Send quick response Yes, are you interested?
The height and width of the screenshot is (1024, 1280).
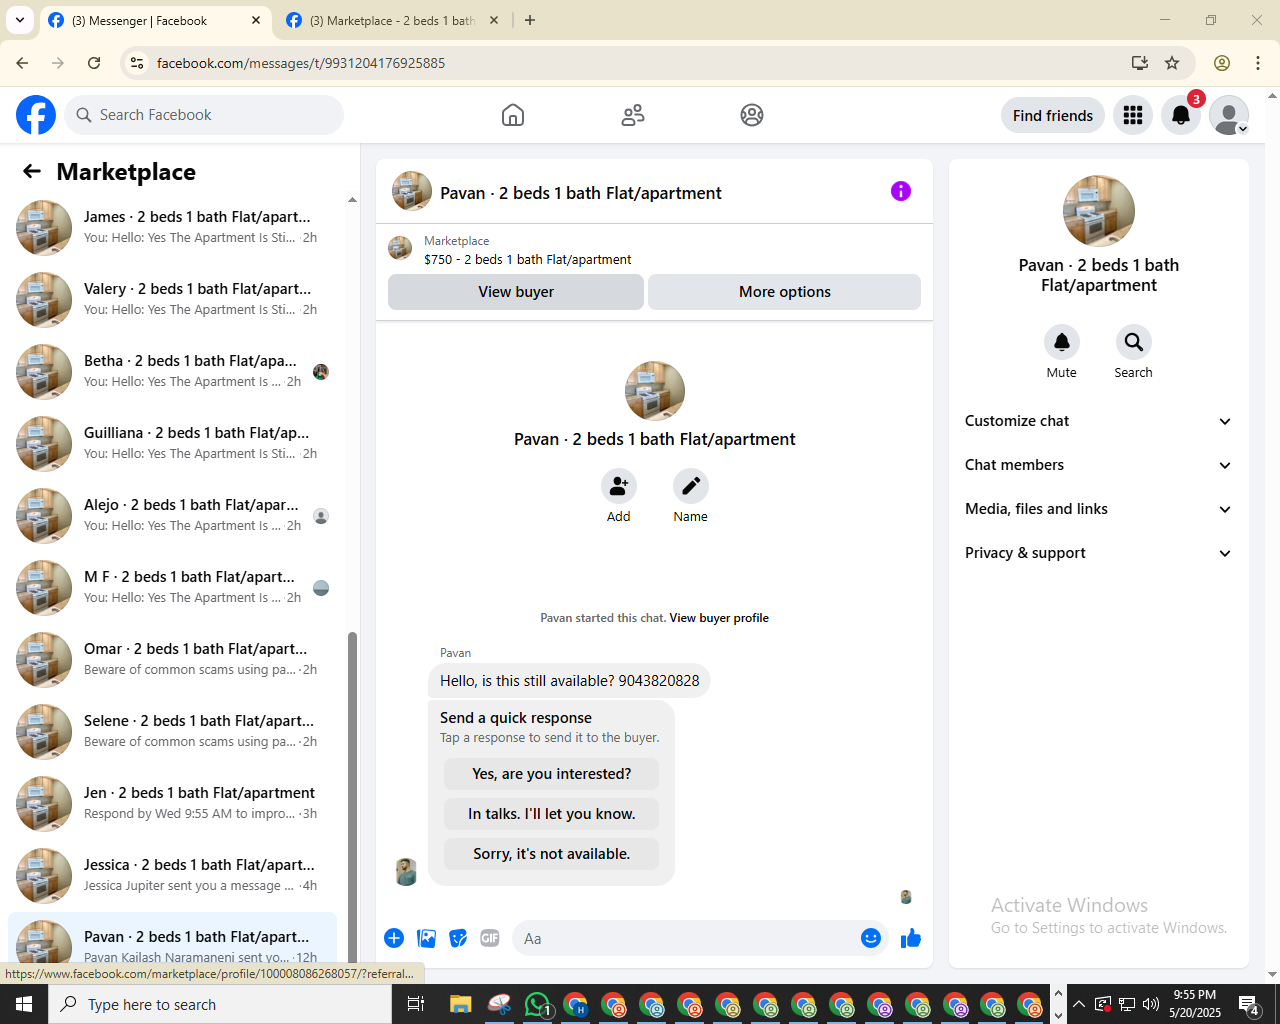tap(552, 774)
